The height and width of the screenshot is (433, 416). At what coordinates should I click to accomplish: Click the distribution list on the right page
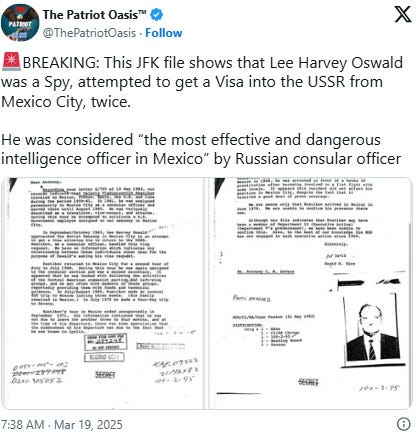267,334
